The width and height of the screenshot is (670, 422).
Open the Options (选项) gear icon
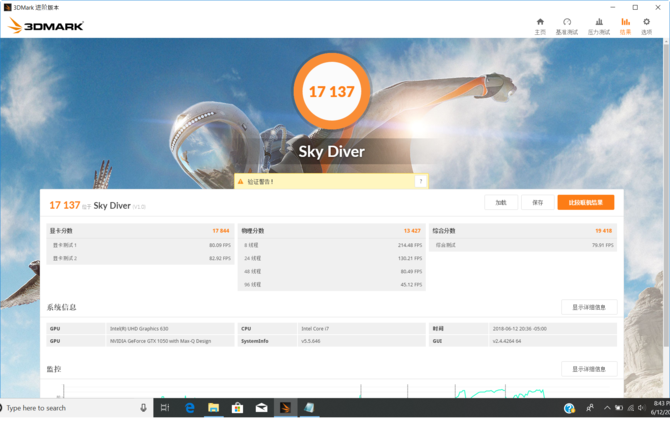(x=646, y=25)
